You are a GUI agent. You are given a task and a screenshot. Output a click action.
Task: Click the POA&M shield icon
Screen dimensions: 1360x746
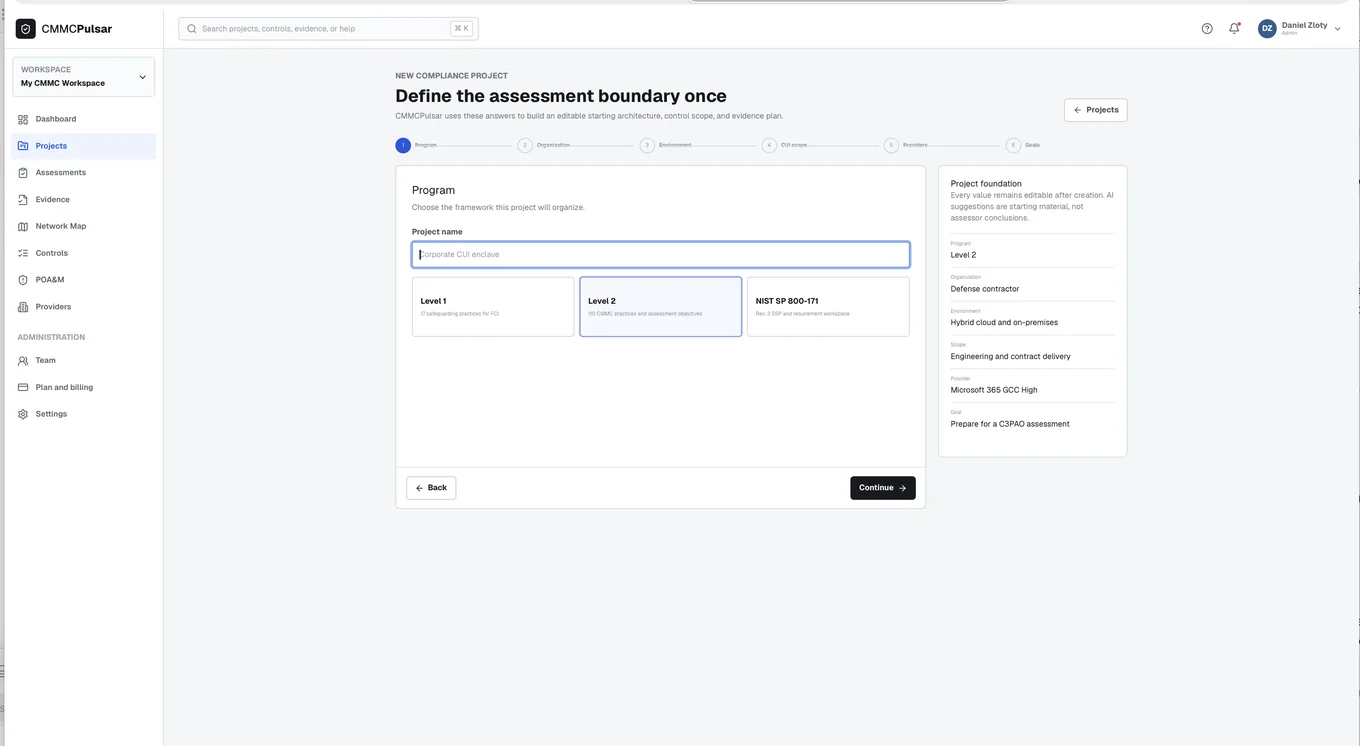click(23, 280)
